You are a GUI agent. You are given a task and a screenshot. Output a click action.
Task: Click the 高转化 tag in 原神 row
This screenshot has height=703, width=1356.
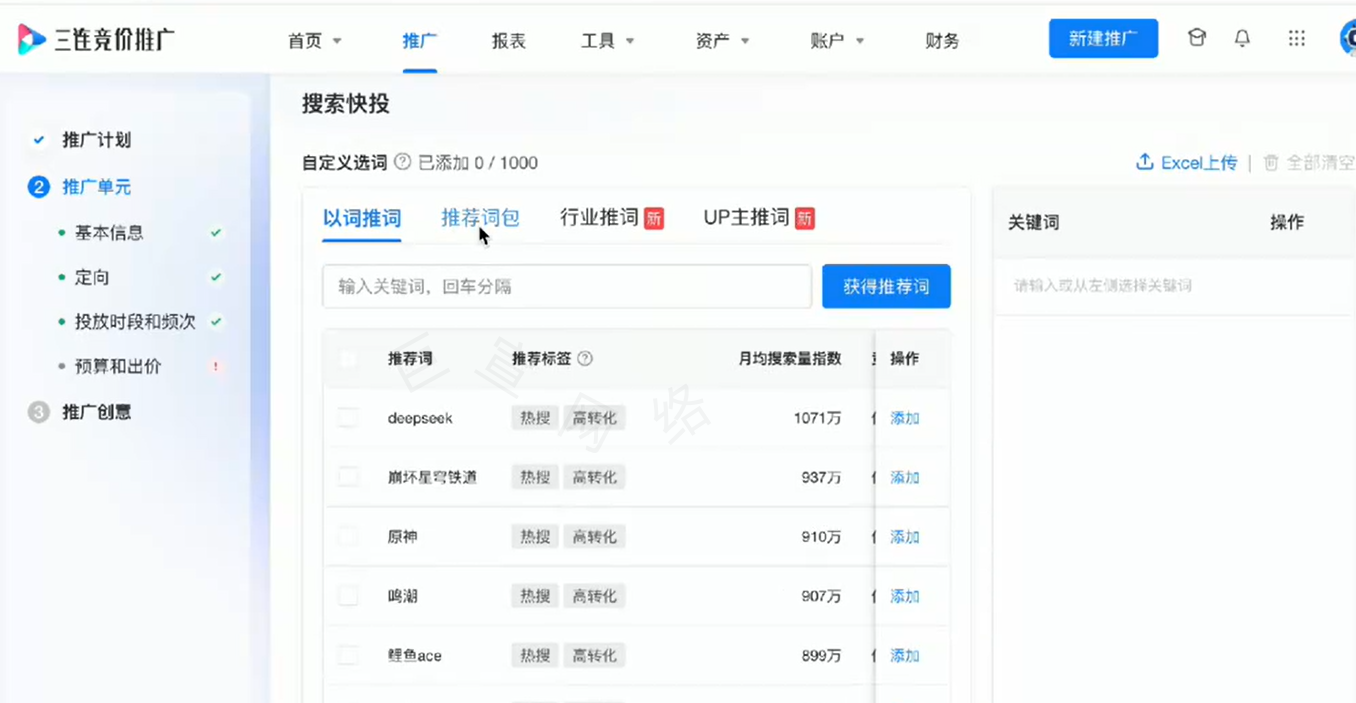click(594, 537)
